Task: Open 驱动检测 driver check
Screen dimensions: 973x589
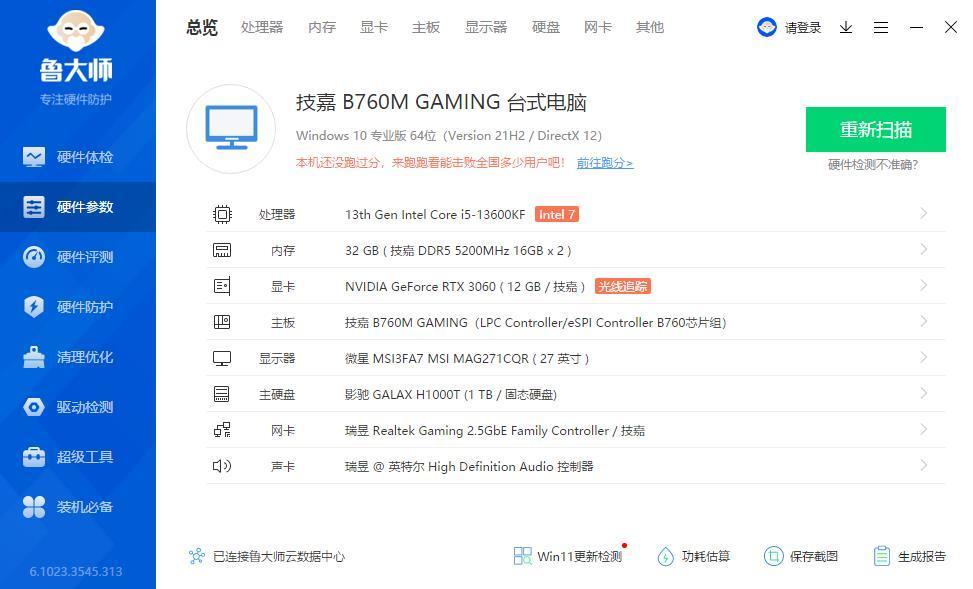Action: (78, 407)
